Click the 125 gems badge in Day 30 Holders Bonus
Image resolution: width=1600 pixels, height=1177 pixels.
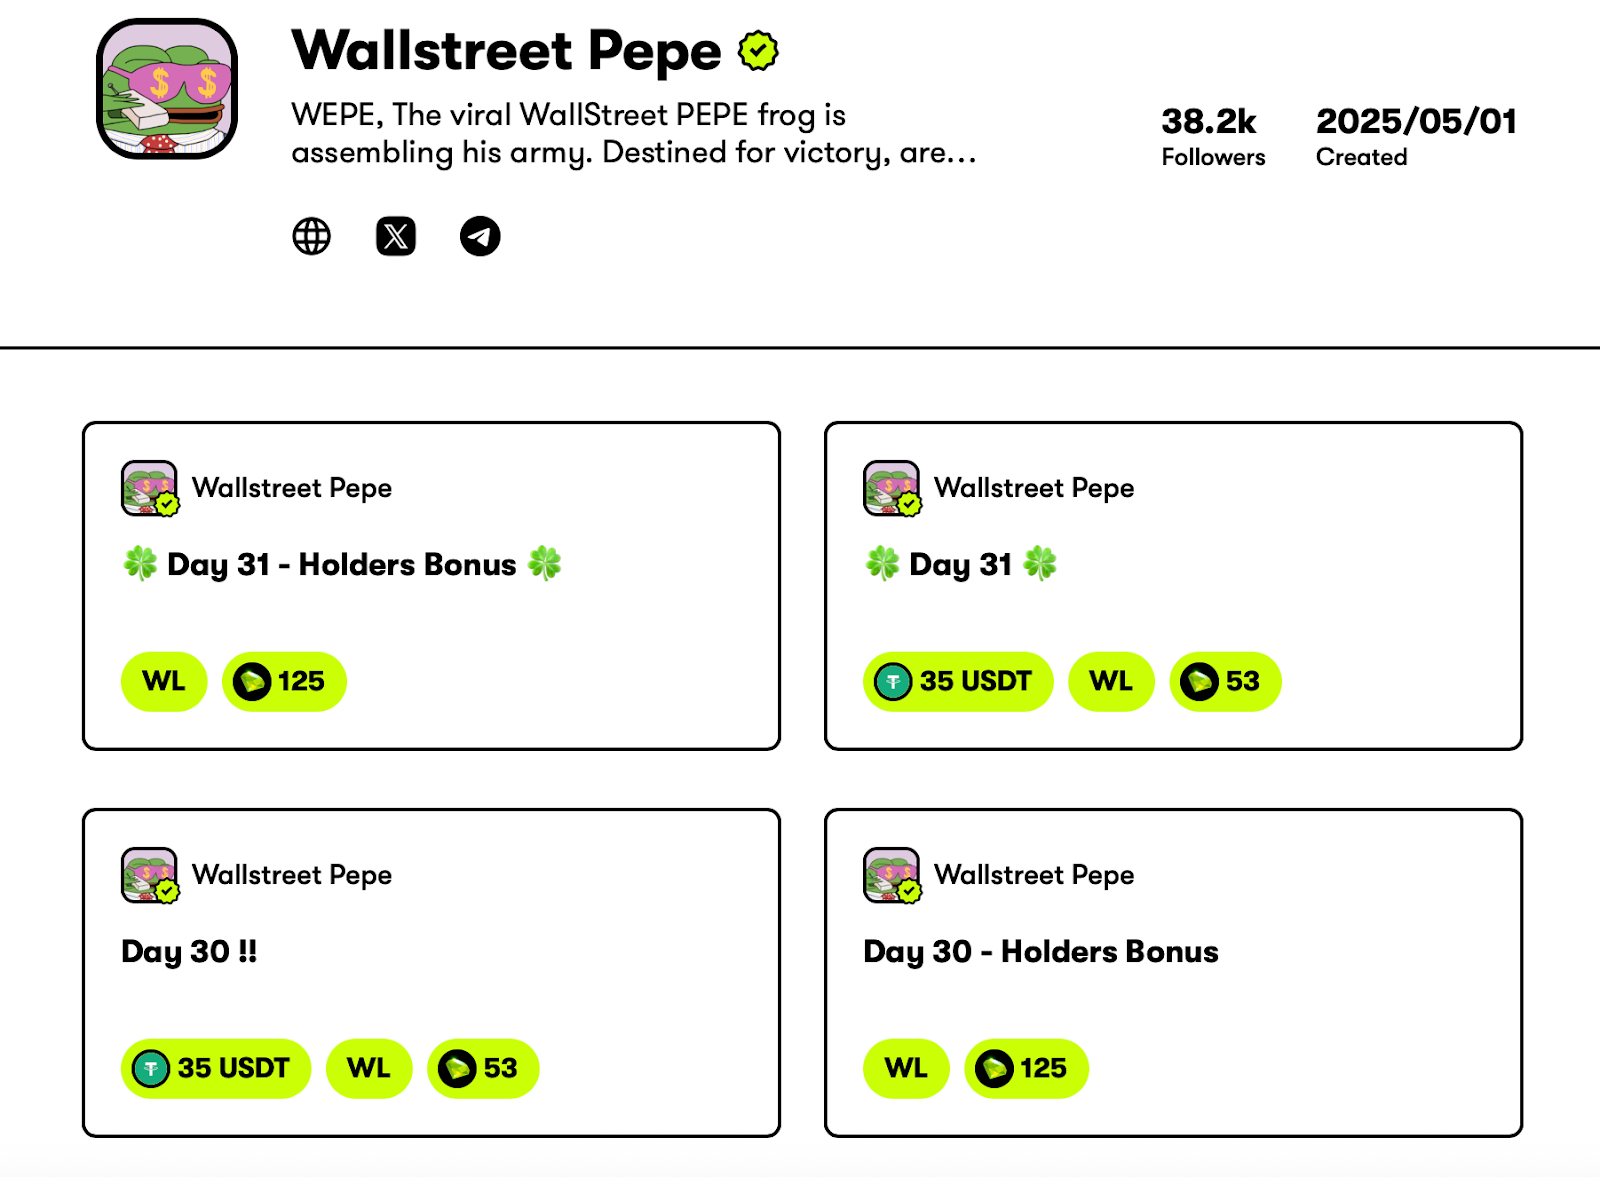[x=1026, y=1069]
